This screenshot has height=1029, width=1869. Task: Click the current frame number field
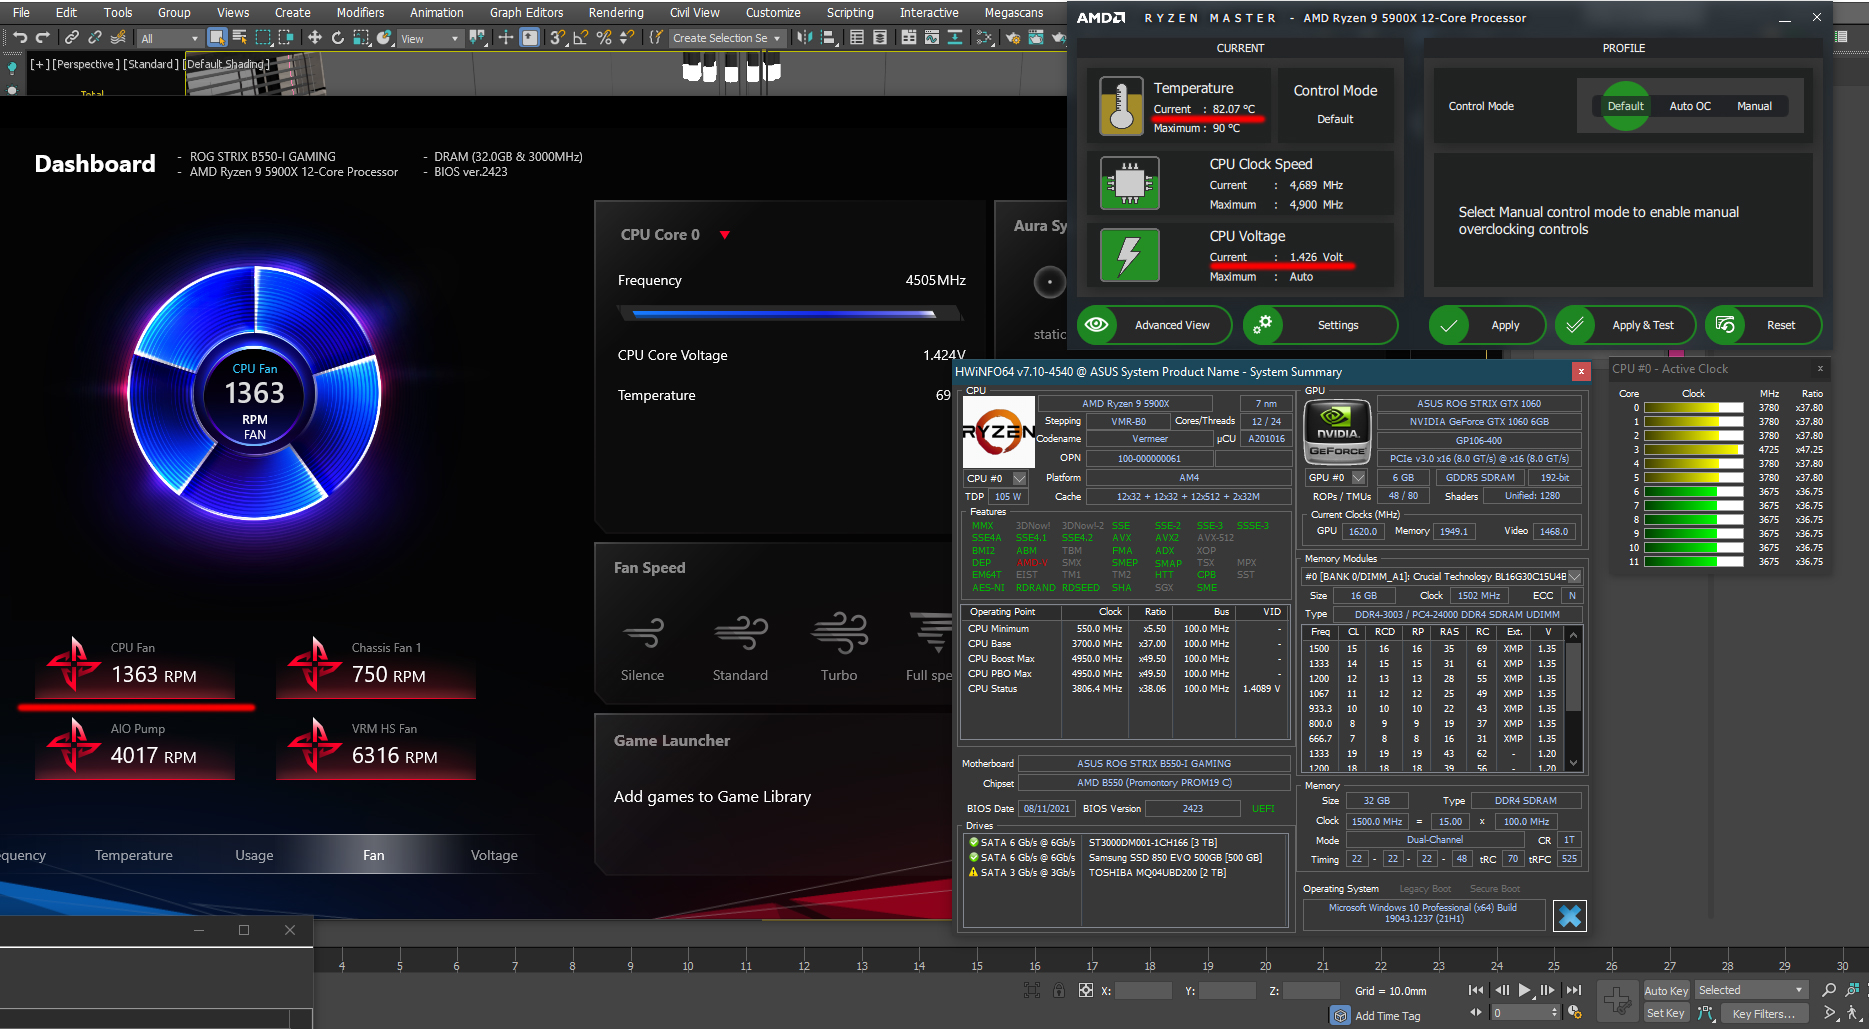(1520, 1013)
